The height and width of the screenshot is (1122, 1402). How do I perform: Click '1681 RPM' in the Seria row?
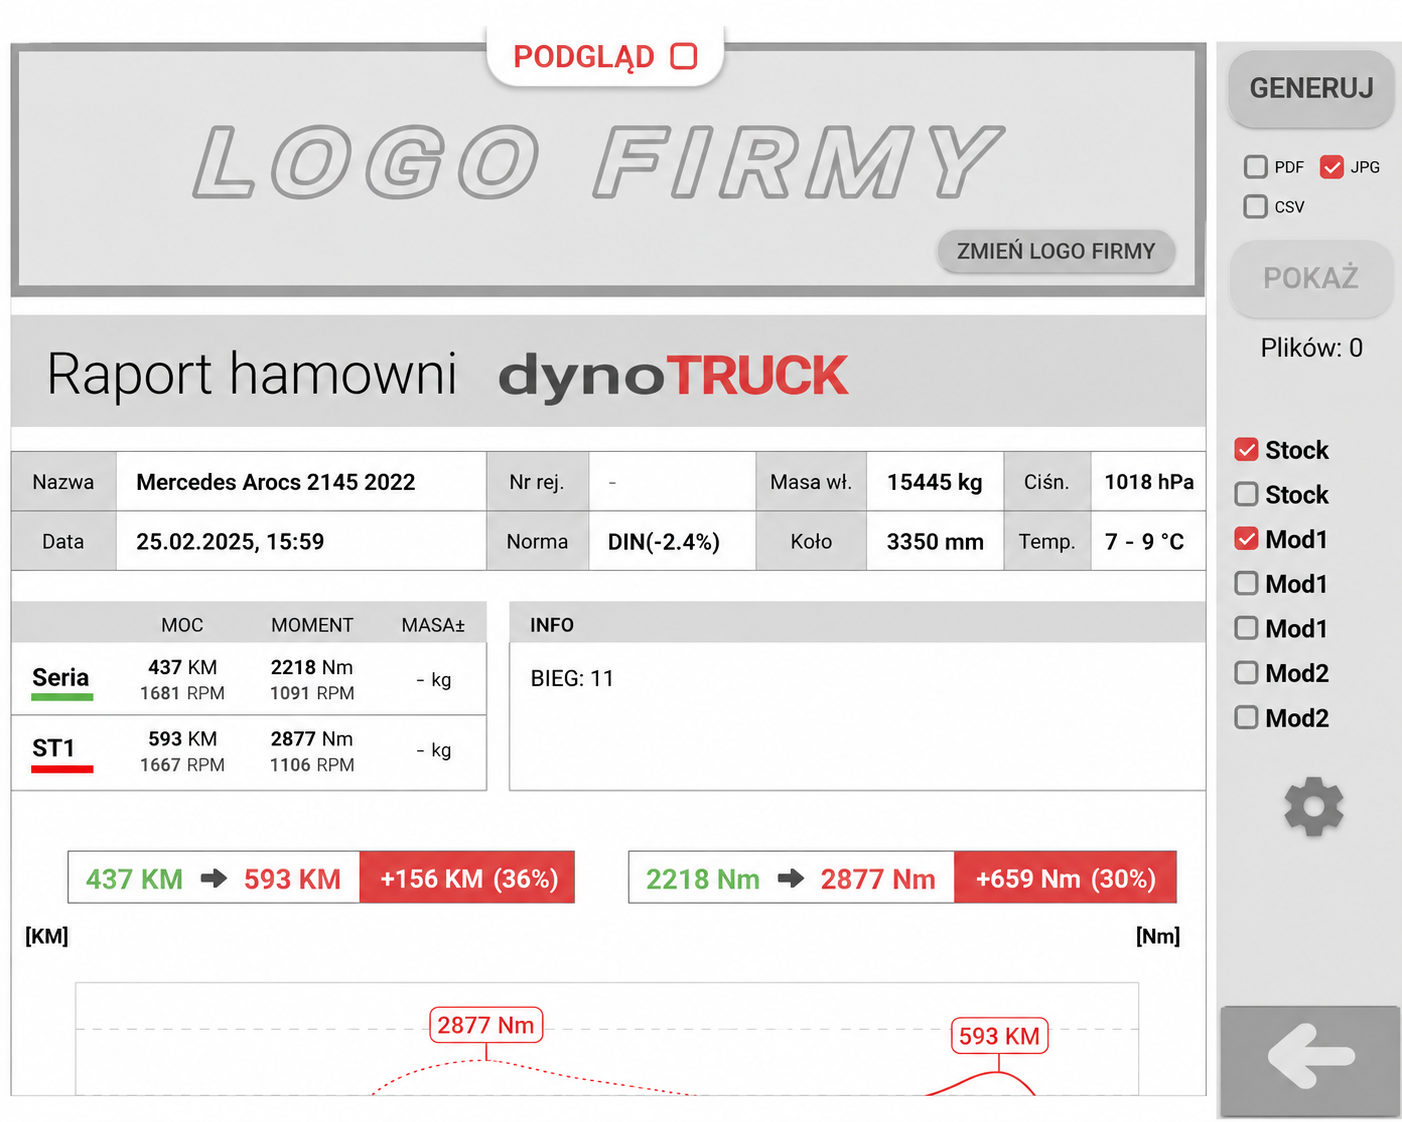click(182, 693)
